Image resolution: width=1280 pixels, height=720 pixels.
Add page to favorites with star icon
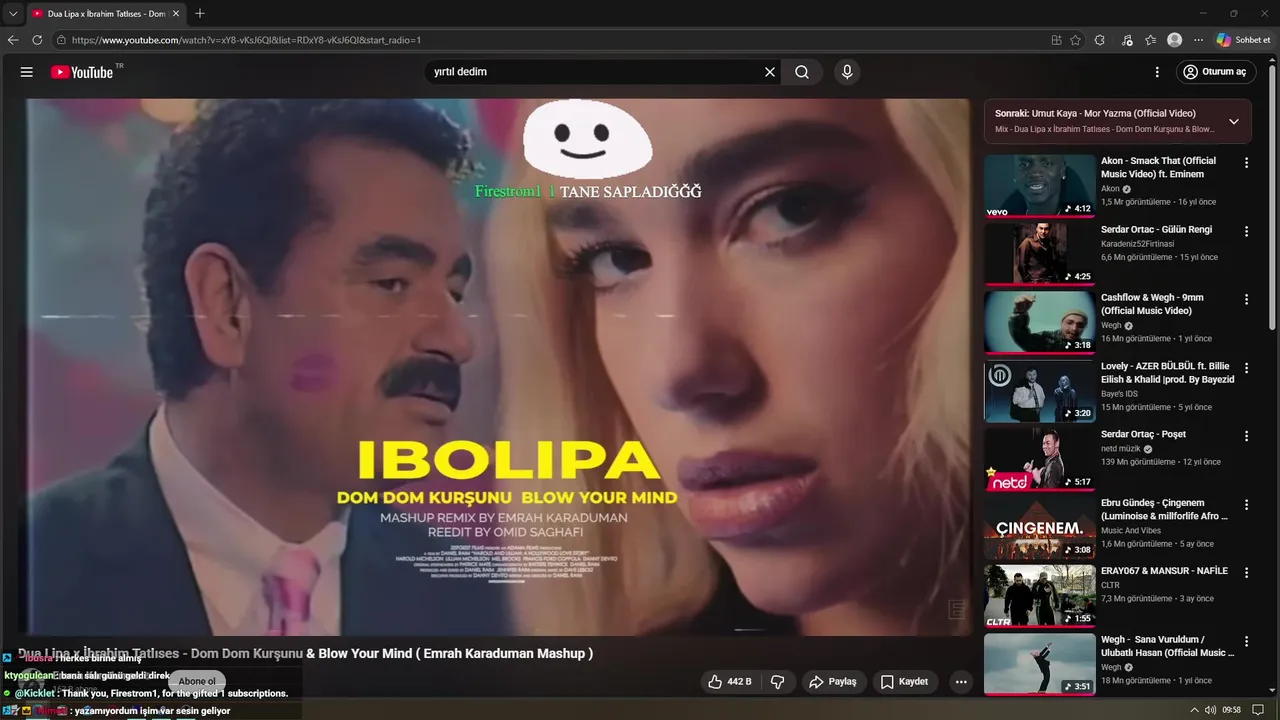coord(1075,40)
